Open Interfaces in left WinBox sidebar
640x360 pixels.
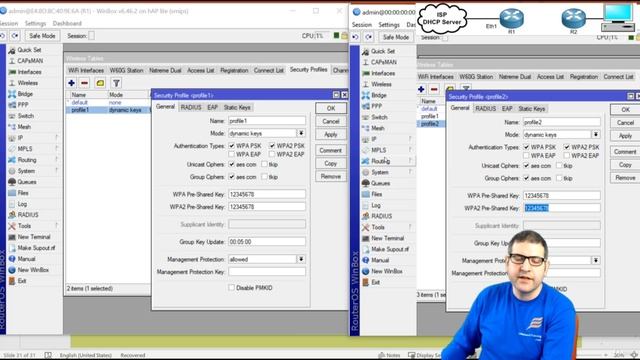29,72
